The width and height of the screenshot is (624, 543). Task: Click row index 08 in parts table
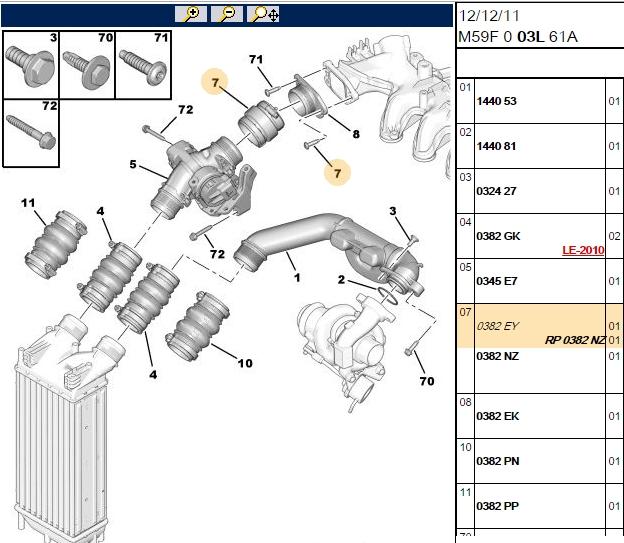coord(465,402)
